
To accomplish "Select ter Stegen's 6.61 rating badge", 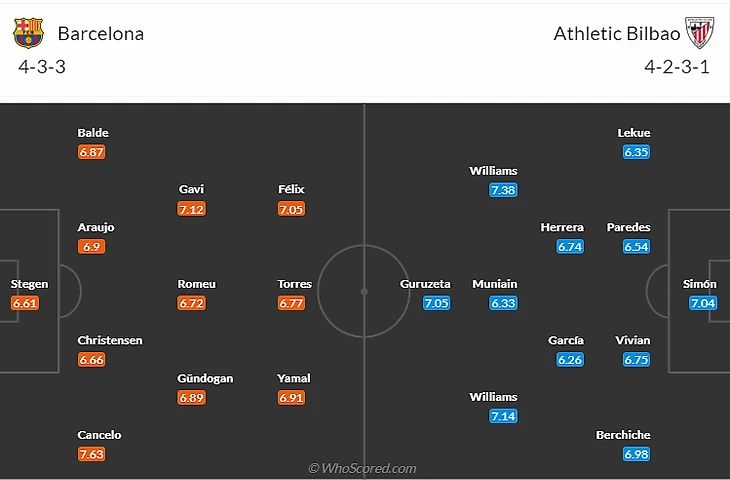I will point(25,303).
